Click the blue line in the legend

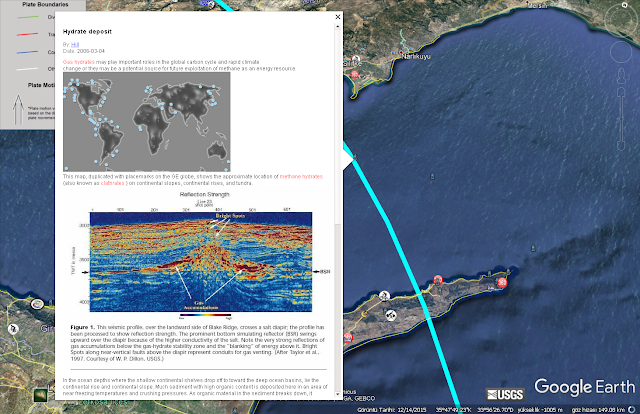28,52
